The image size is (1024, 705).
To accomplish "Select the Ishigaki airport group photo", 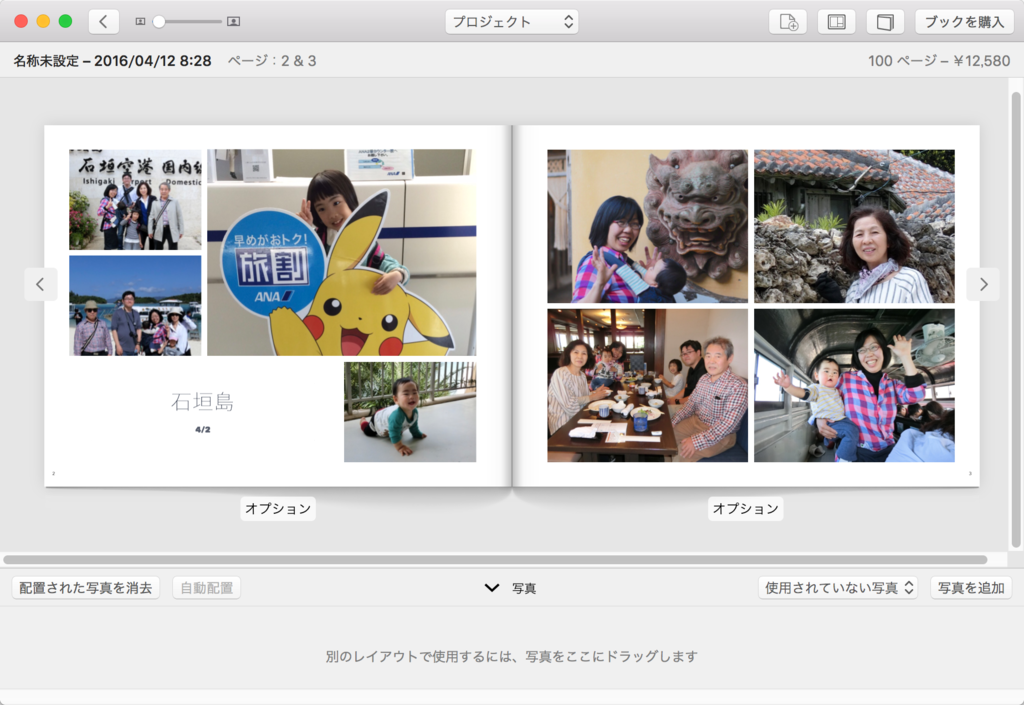I will (135, 199).
